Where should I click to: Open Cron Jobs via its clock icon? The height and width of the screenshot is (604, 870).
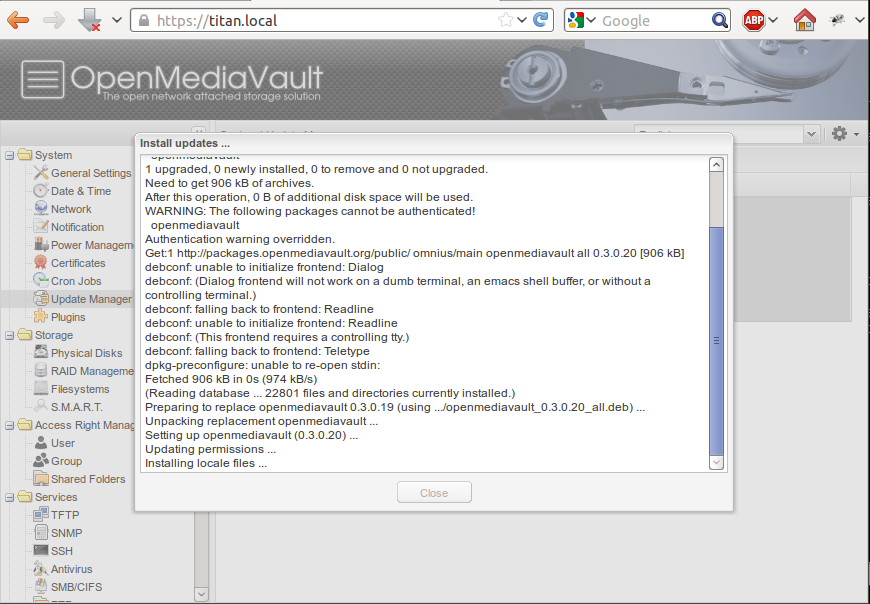(x=39, y=280)
